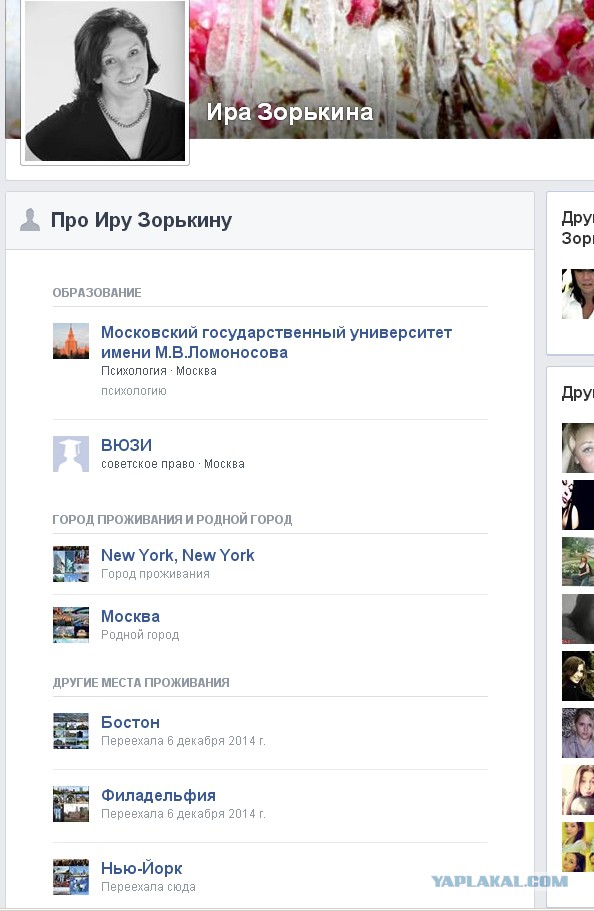This screenshot has width=594, height=911.
Task: Open the friend thumbnail in the top friends box
Action: click(578, 294)
